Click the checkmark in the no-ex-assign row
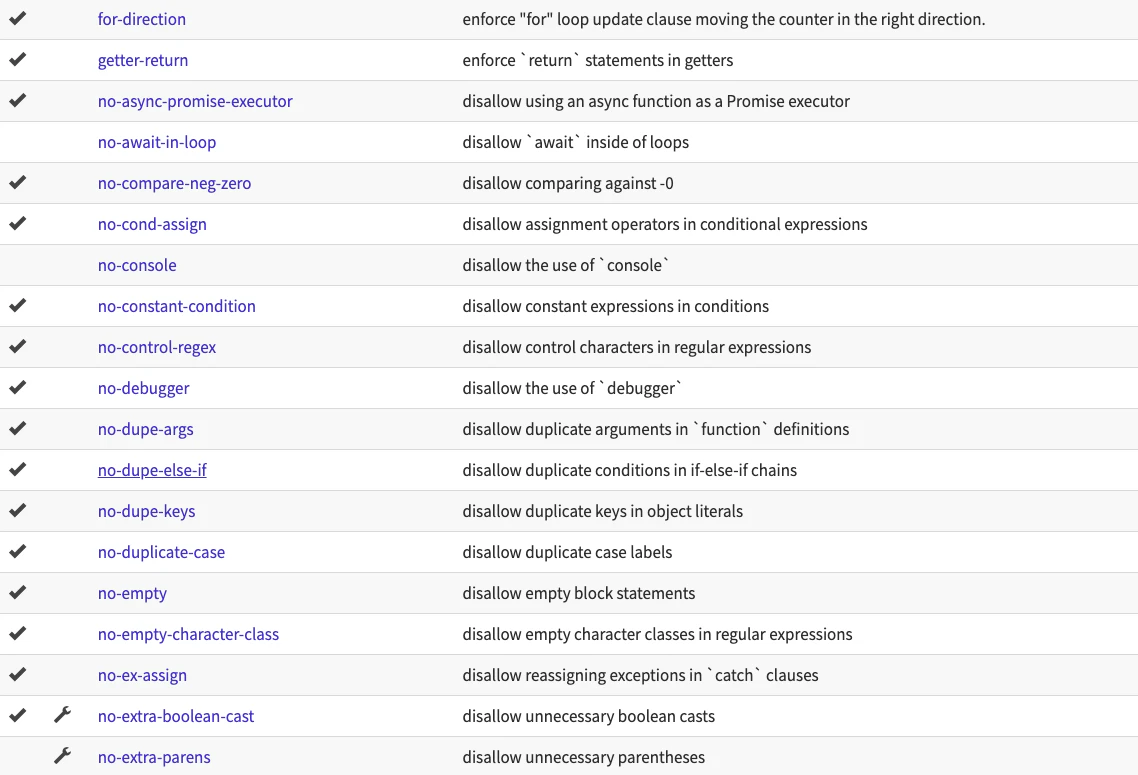This screenshot has height=775, width=1138. (17, 674)
